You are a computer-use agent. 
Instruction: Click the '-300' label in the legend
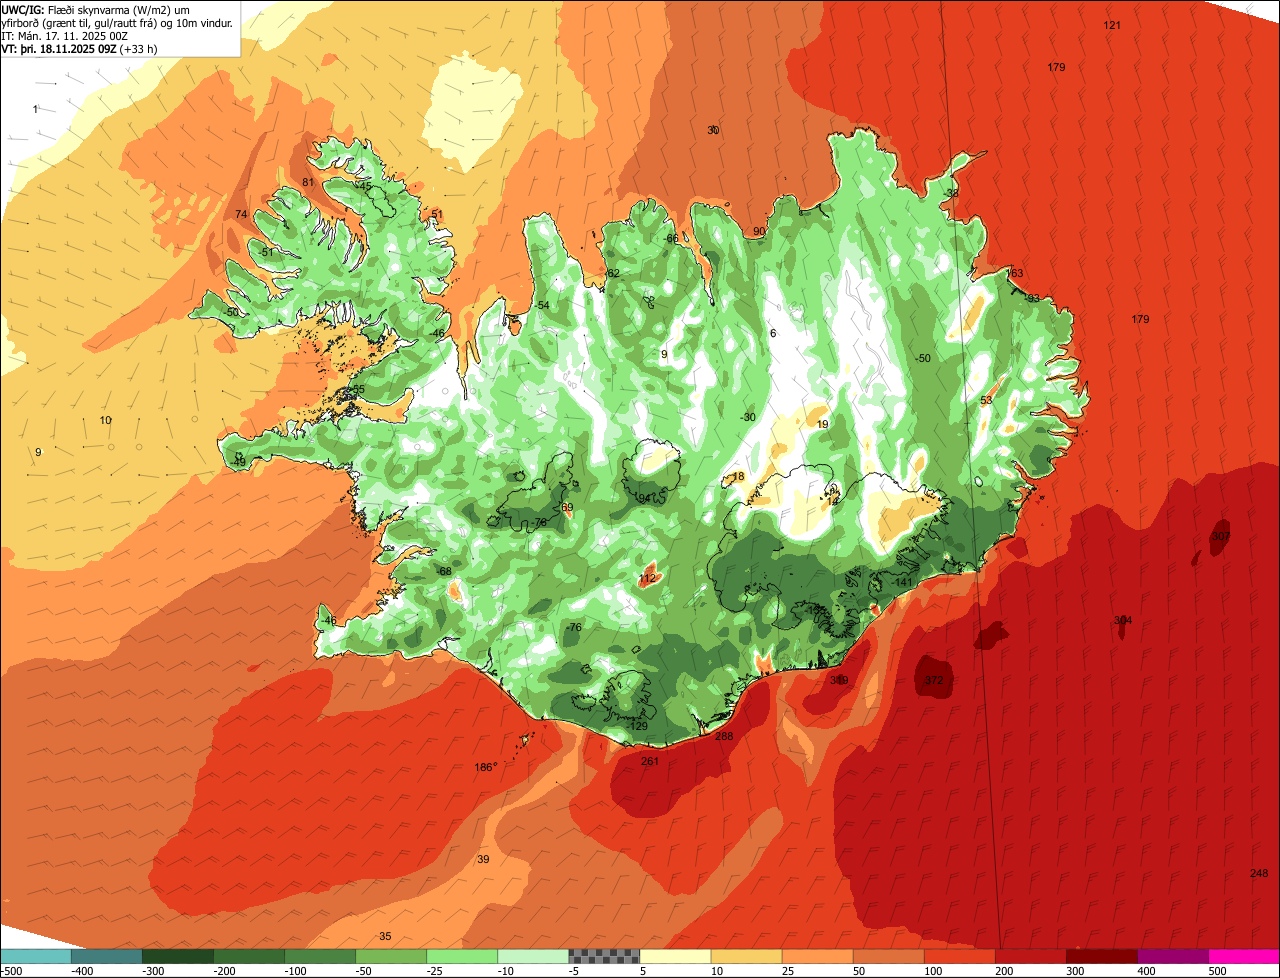click(x=152, y=970)
